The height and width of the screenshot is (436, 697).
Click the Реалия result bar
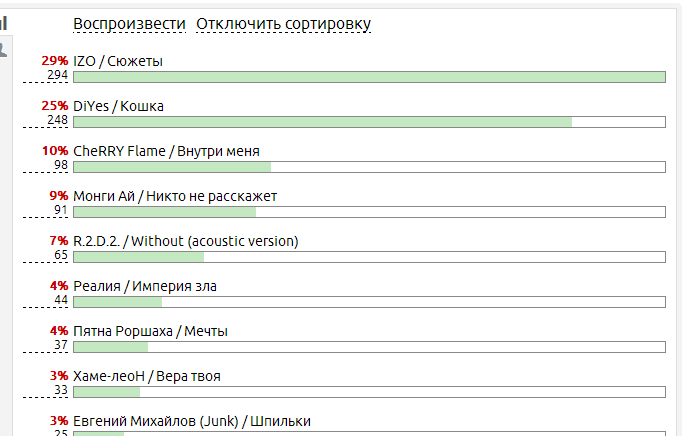click(369, 302)
